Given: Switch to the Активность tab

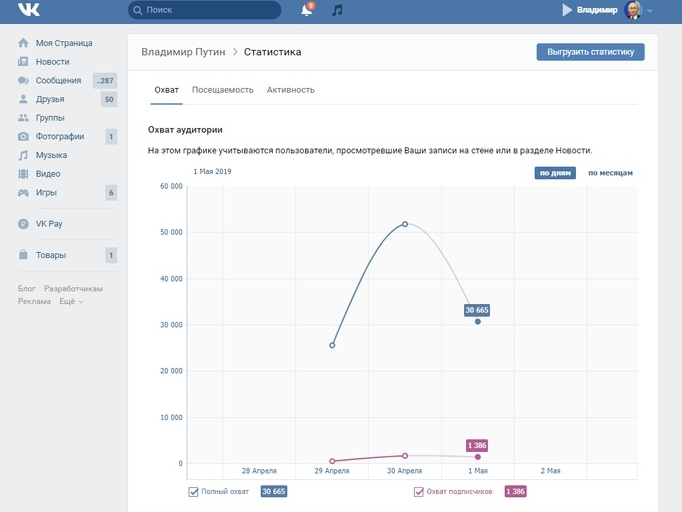Looking at the screenshot, I should tap(290, 90).
